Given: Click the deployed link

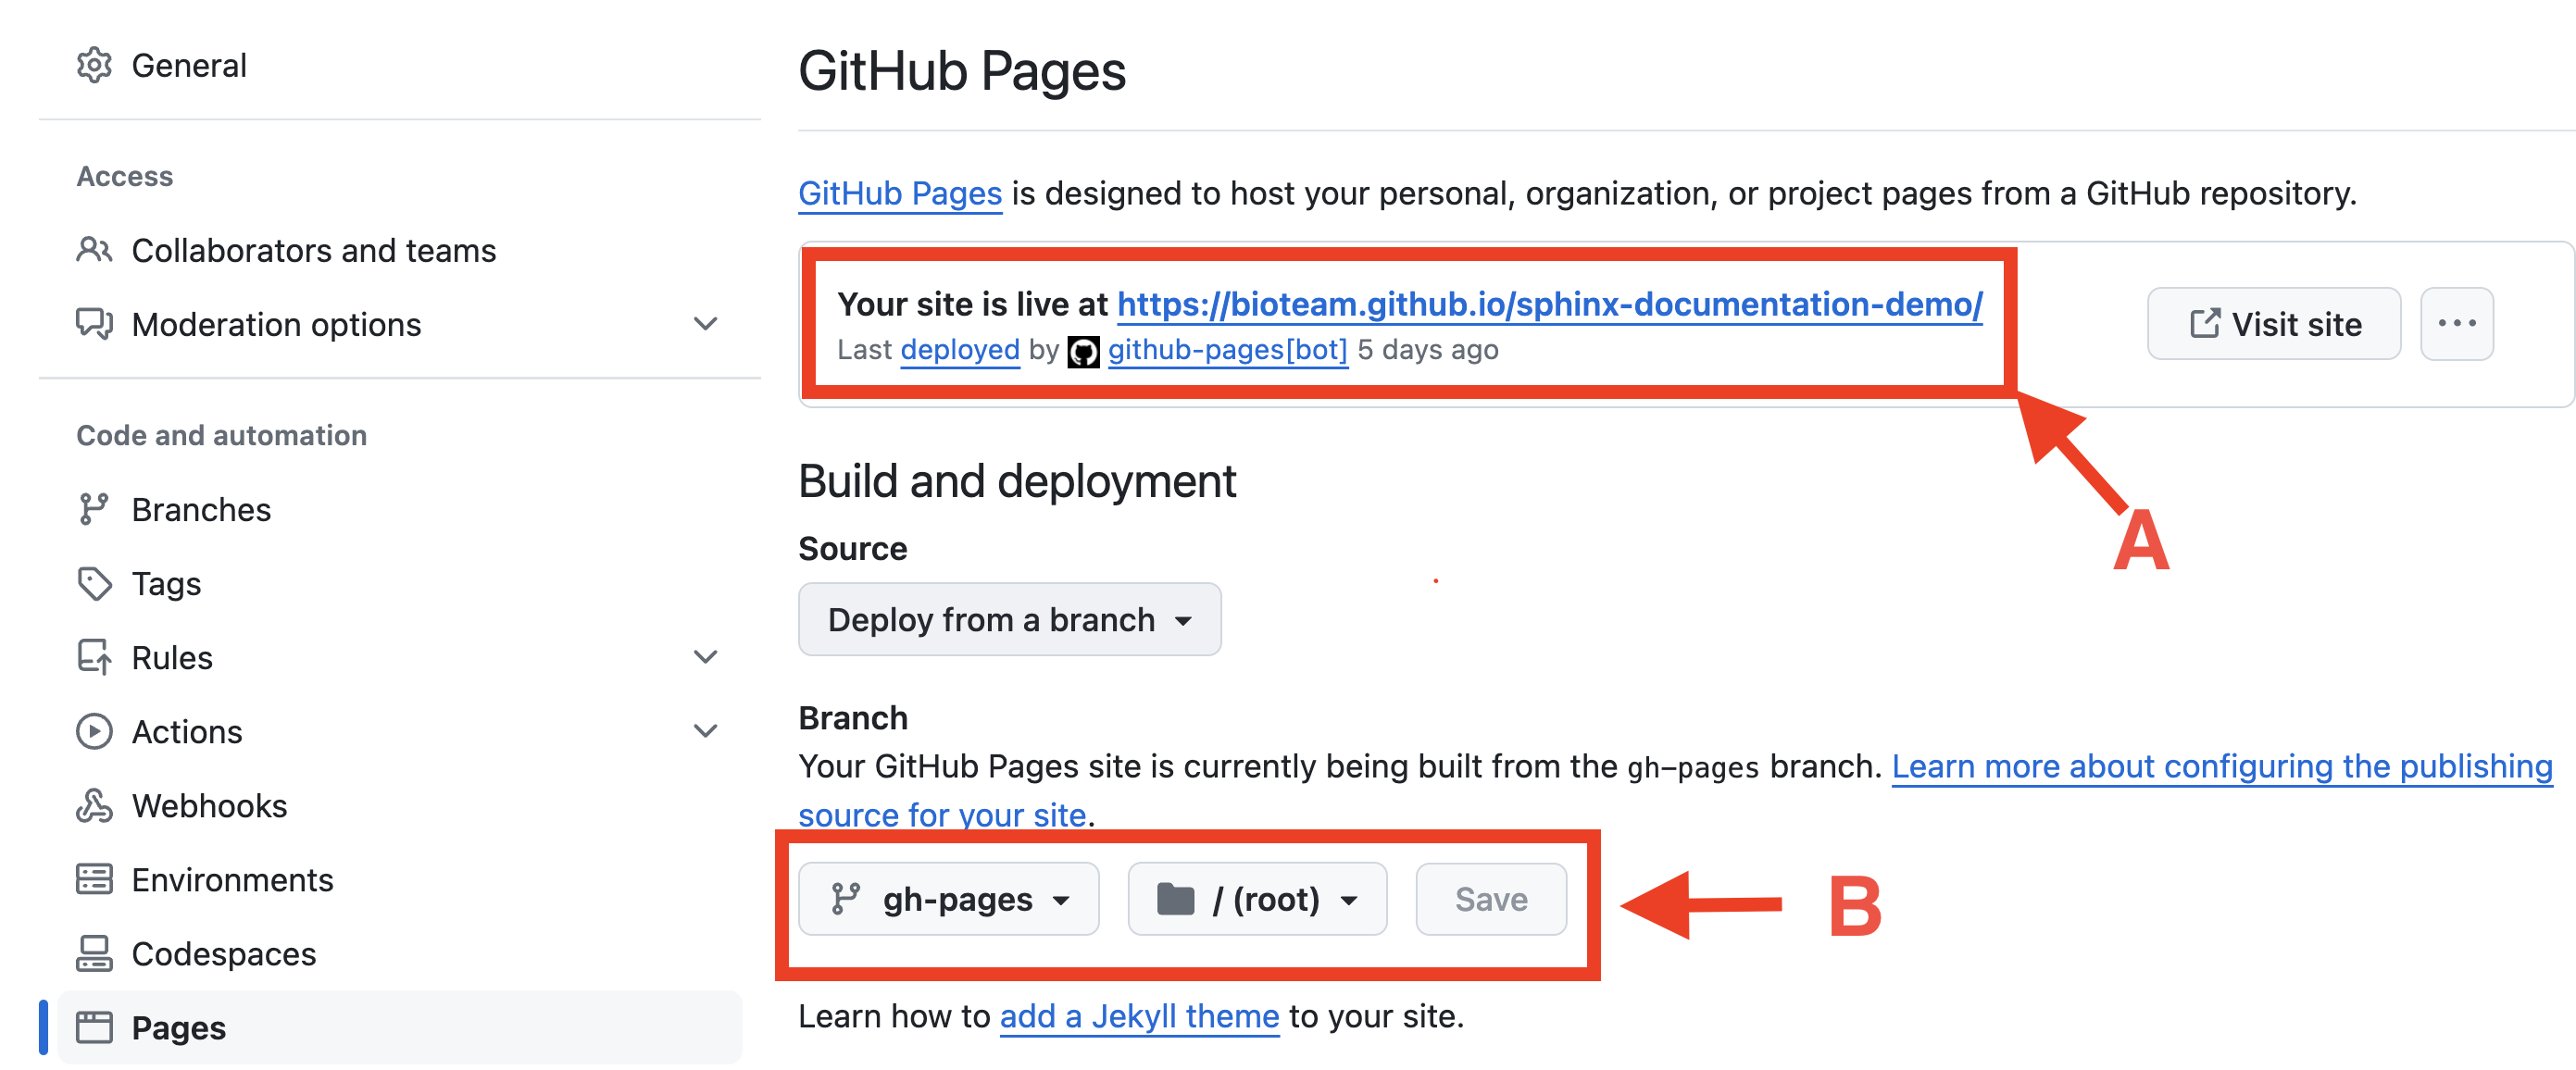Looking at the screenshot, I should click(959, 350).
